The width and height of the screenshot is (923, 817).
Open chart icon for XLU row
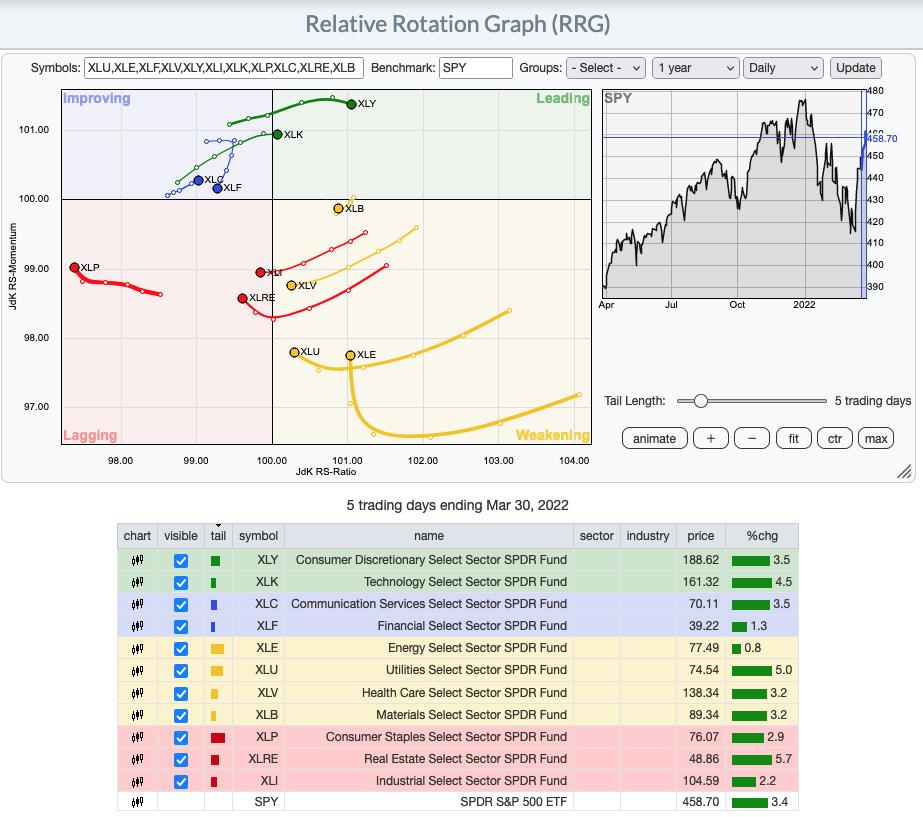click(137, 670)
